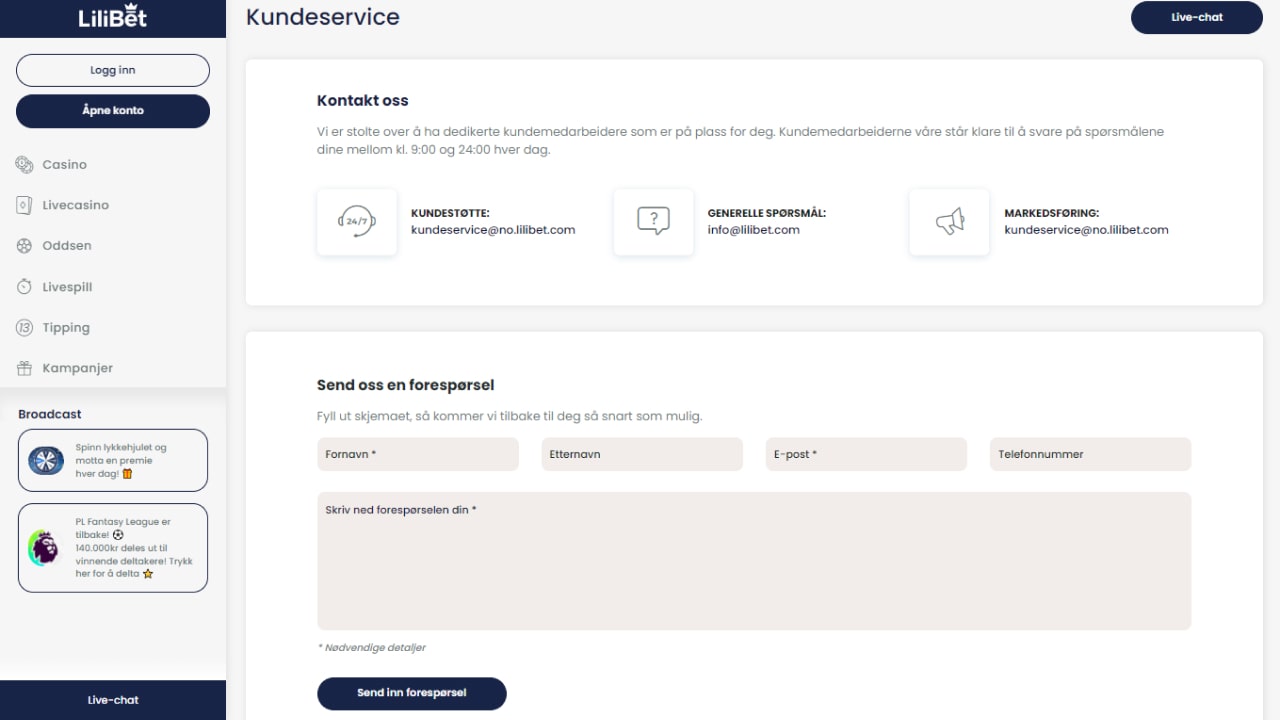Click the Send oss en forespørsel heading
Viewport: 1280px width, 720px height.
pyautogui.click(x=406, y=385)
